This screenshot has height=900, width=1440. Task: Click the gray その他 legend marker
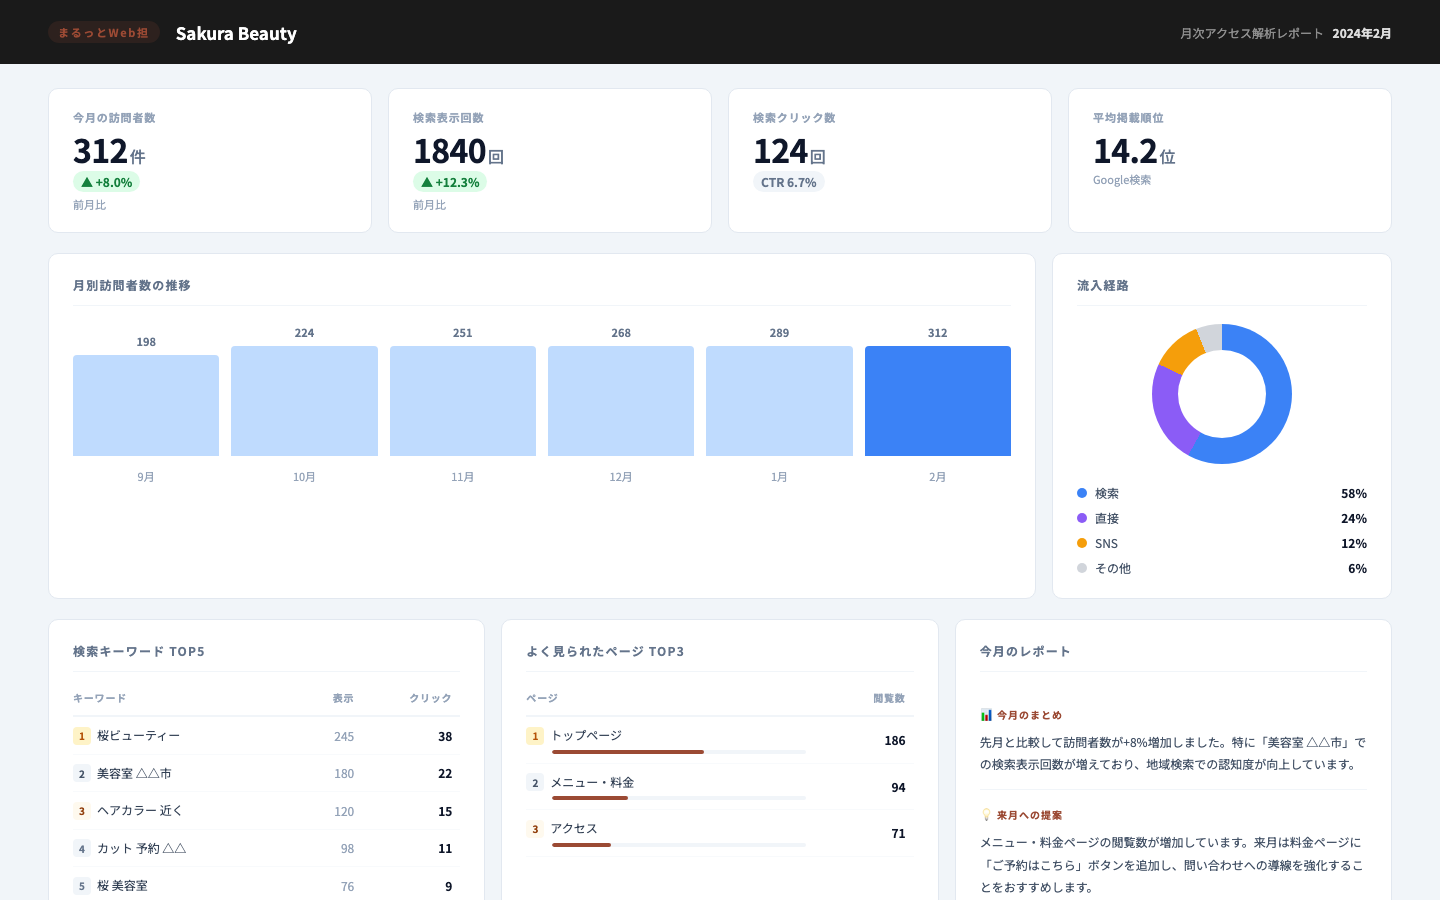[1082, 568]
